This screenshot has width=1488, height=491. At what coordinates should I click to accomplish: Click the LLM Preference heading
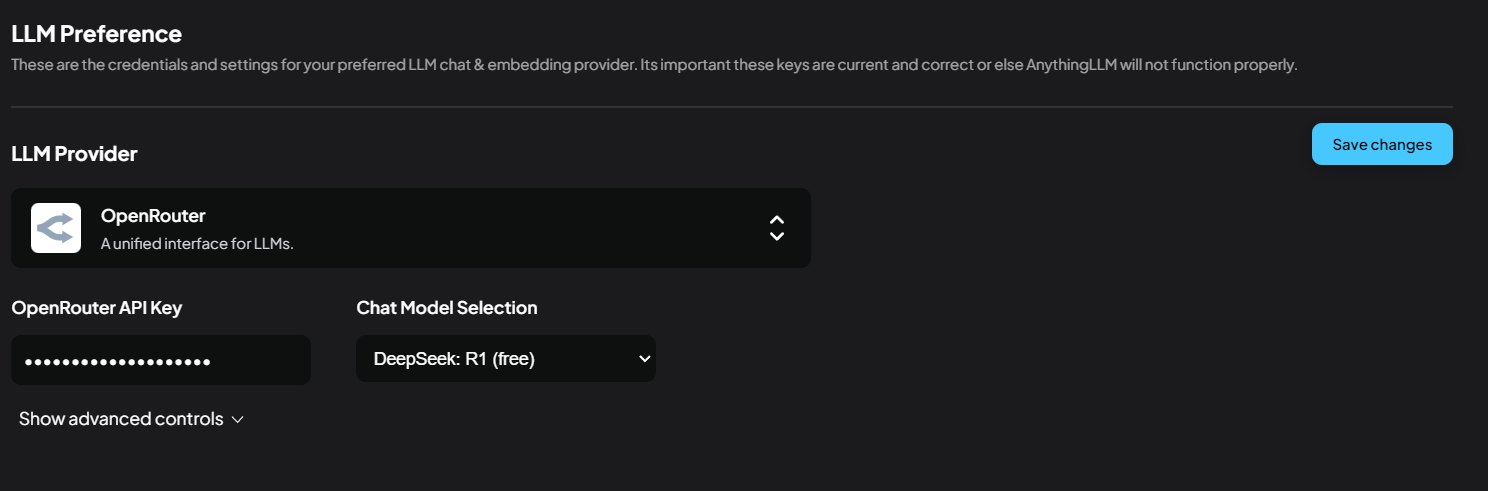[x=96, y=34]
